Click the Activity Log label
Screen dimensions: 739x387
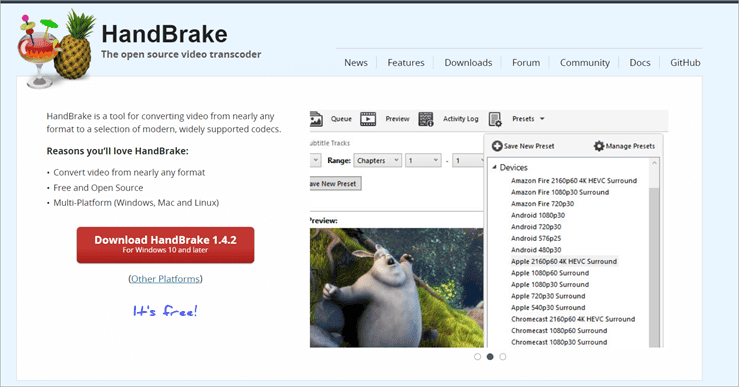click(460, 119)
